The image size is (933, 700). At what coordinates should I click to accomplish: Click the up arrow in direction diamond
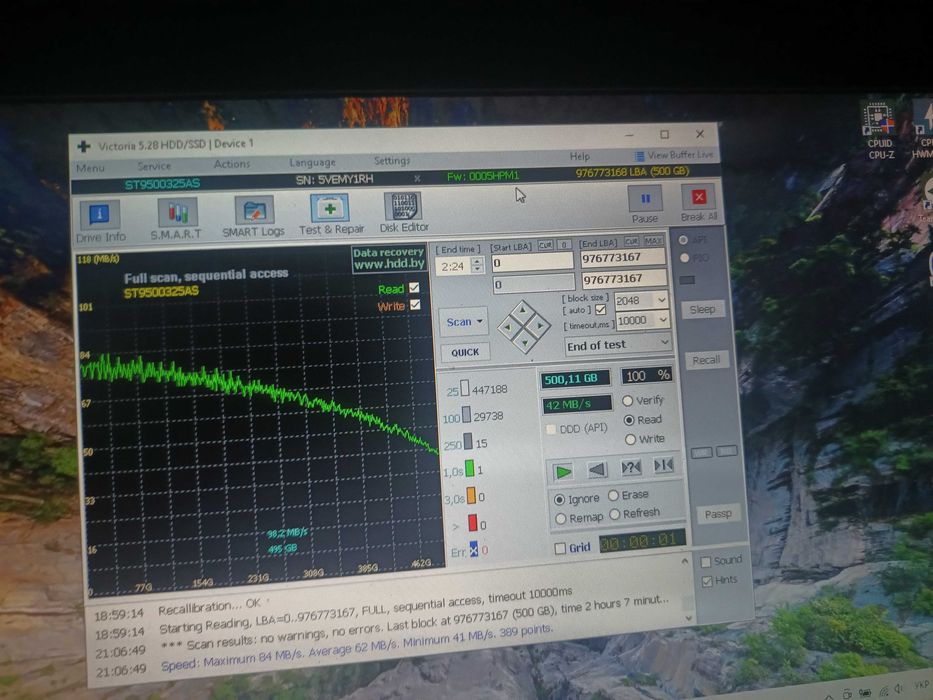tap(522, 310)
